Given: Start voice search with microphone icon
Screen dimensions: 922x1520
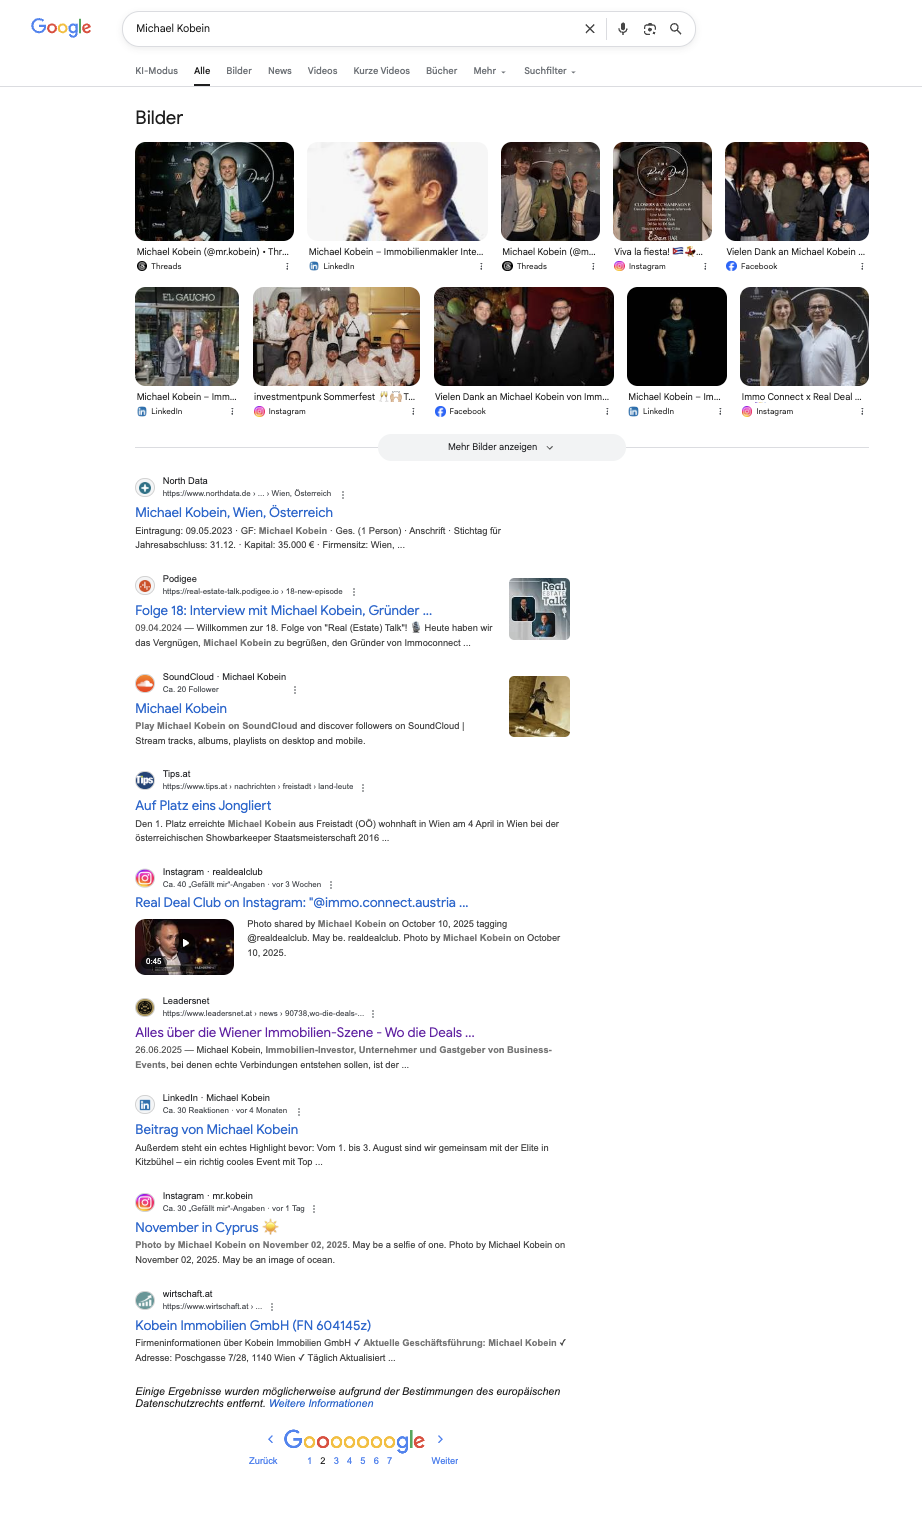Looking at the screenshot, I should click(623, 29).
